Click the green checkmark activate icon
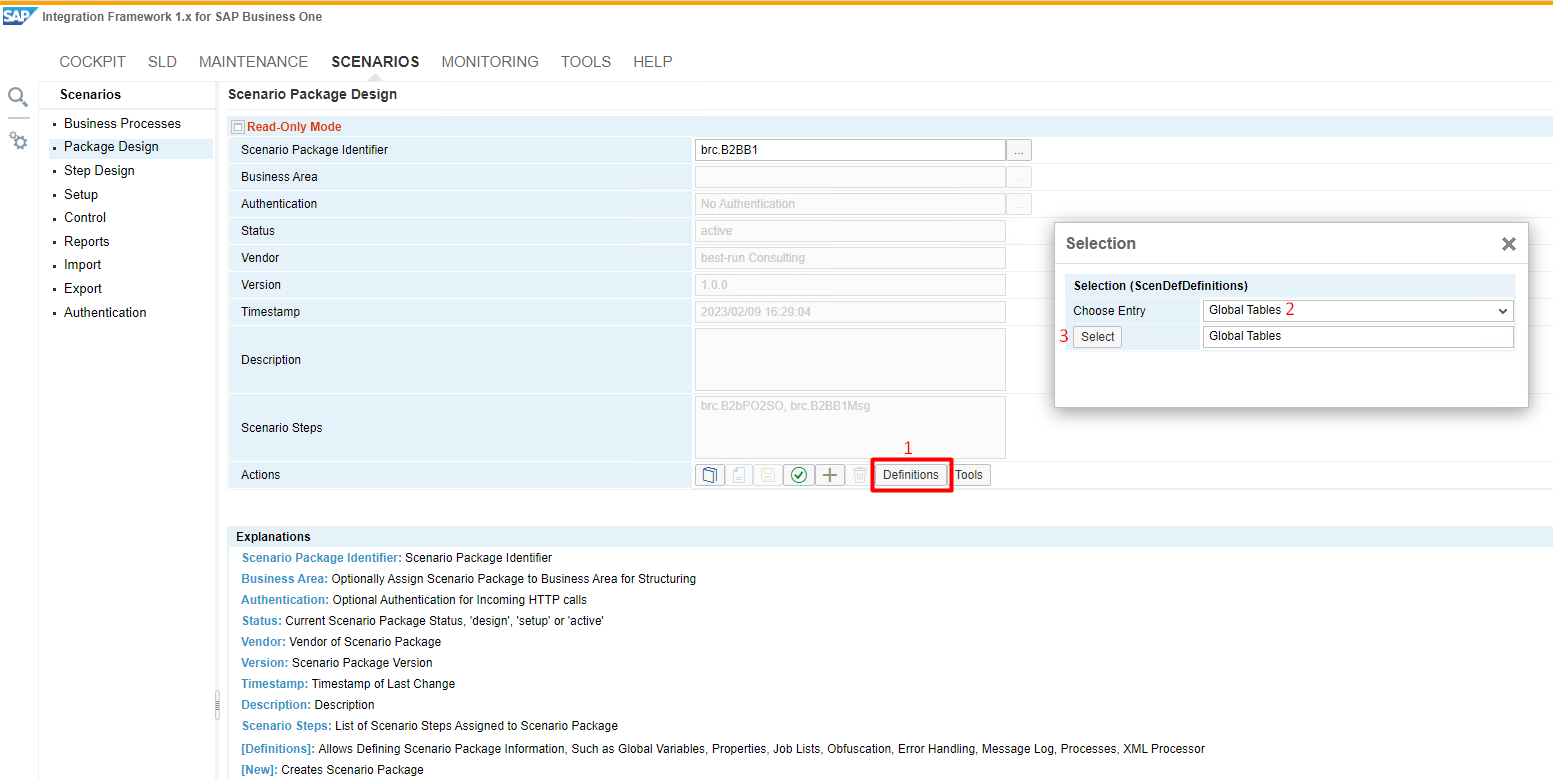 (x=798, y=475)
